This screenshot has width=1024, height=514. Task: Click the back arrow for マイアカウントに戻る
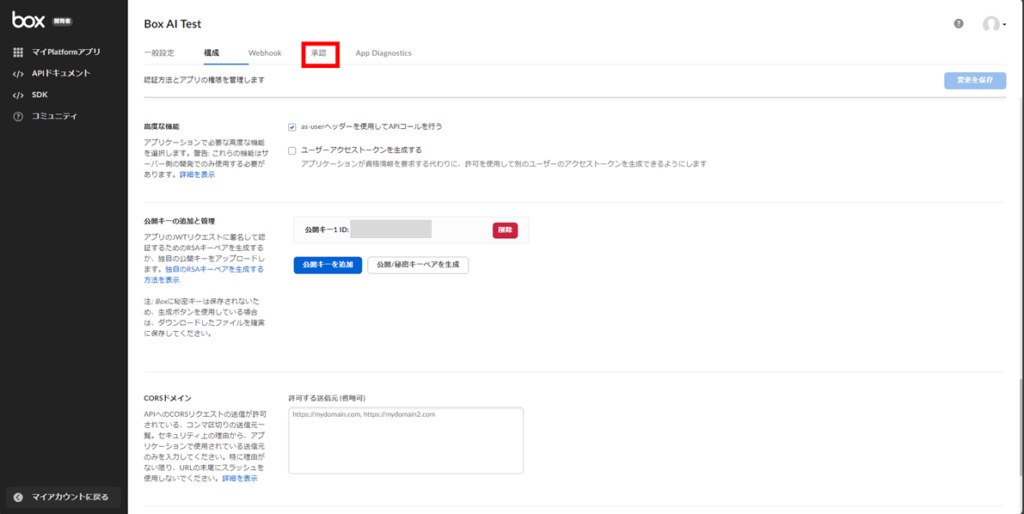pyautogui.click(x=18, y=497)
